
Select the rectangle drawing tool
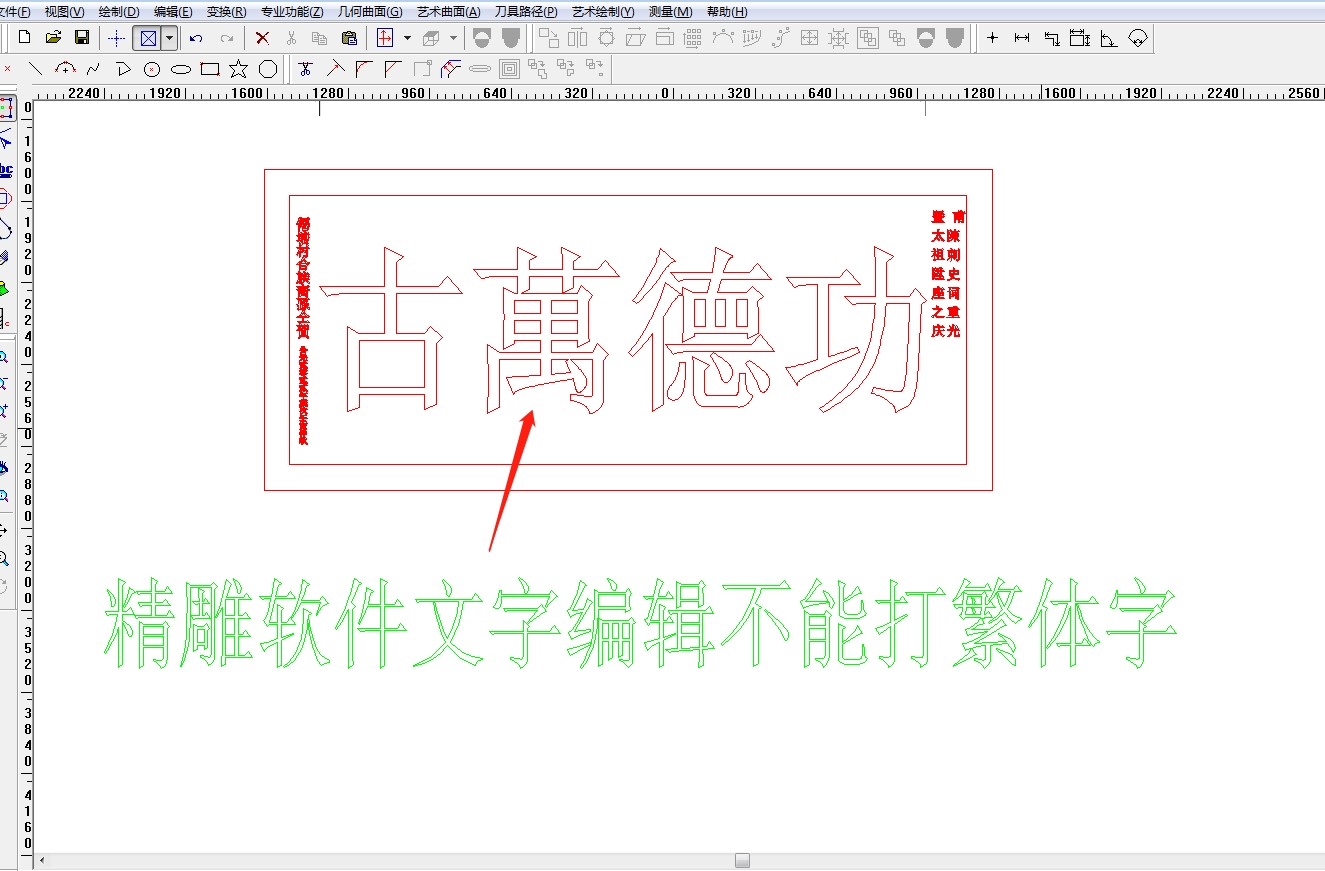[210, 69]
